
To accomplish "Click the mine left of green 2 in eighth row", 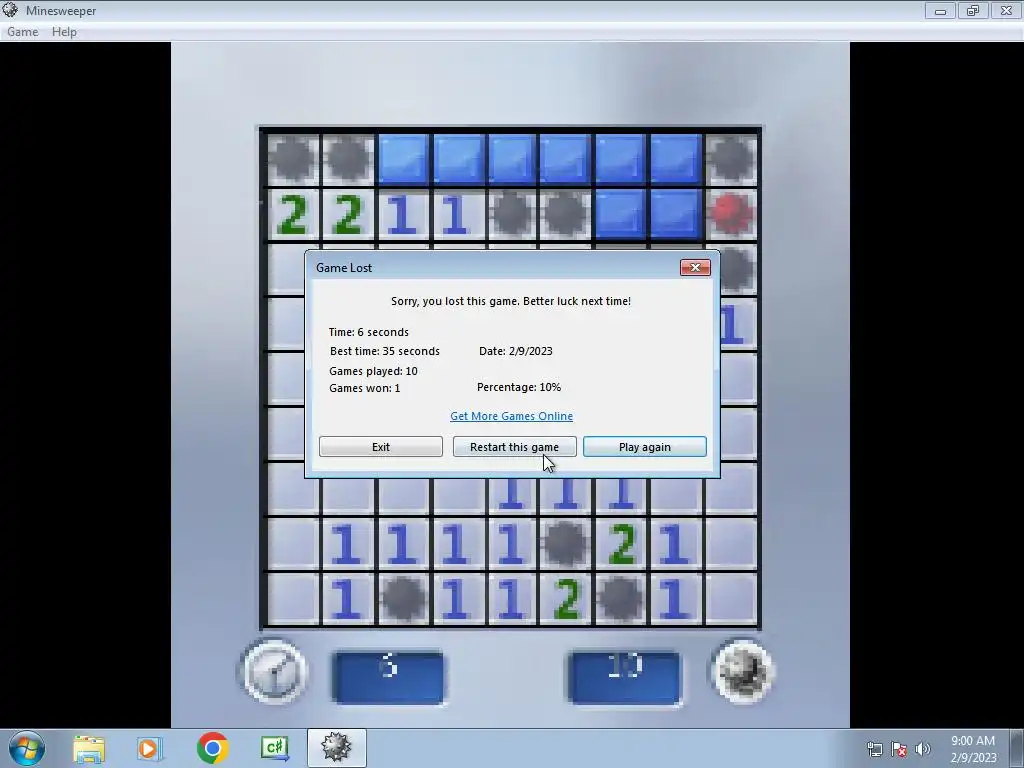I will pos(566,543).
